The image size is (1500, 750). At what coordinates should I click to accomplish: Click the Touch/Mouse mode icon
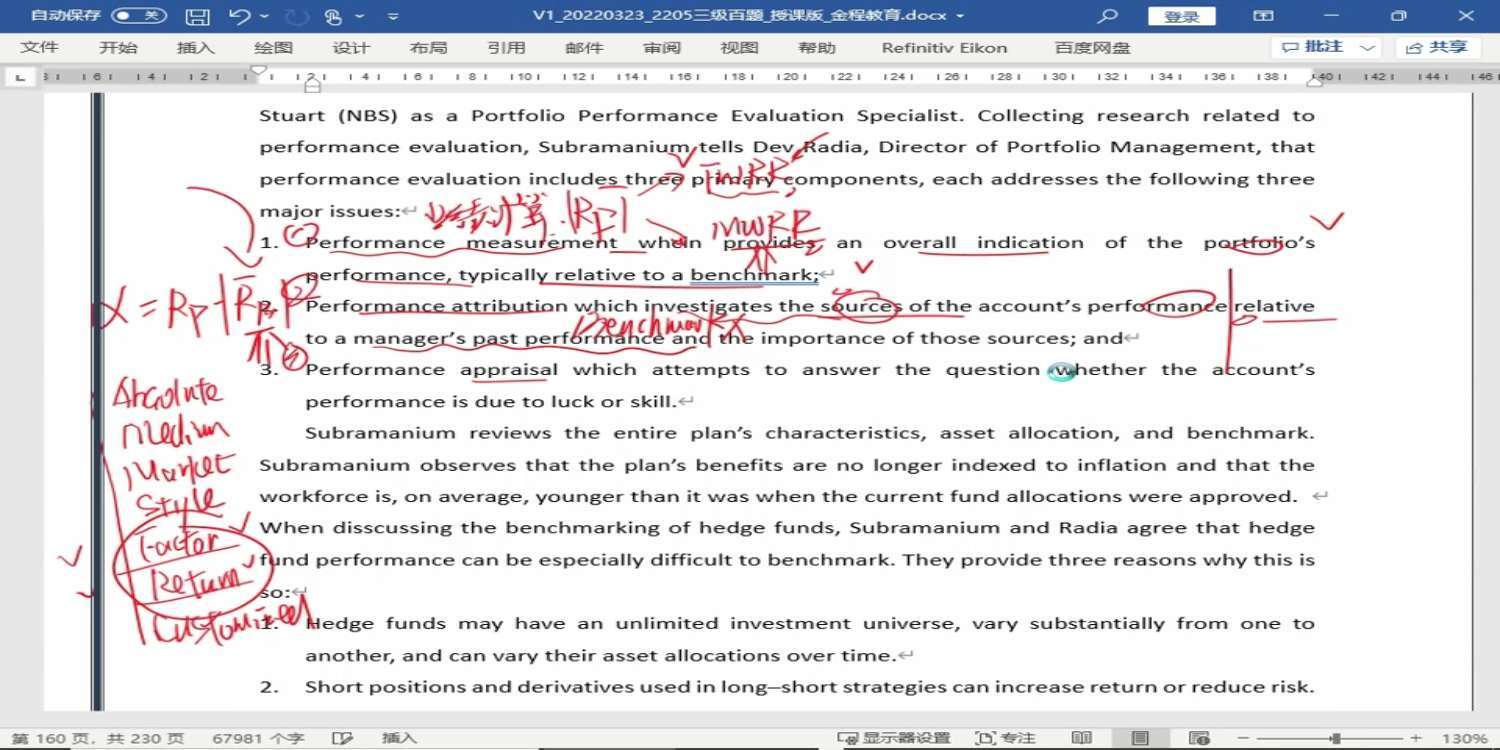click(333, 16)
